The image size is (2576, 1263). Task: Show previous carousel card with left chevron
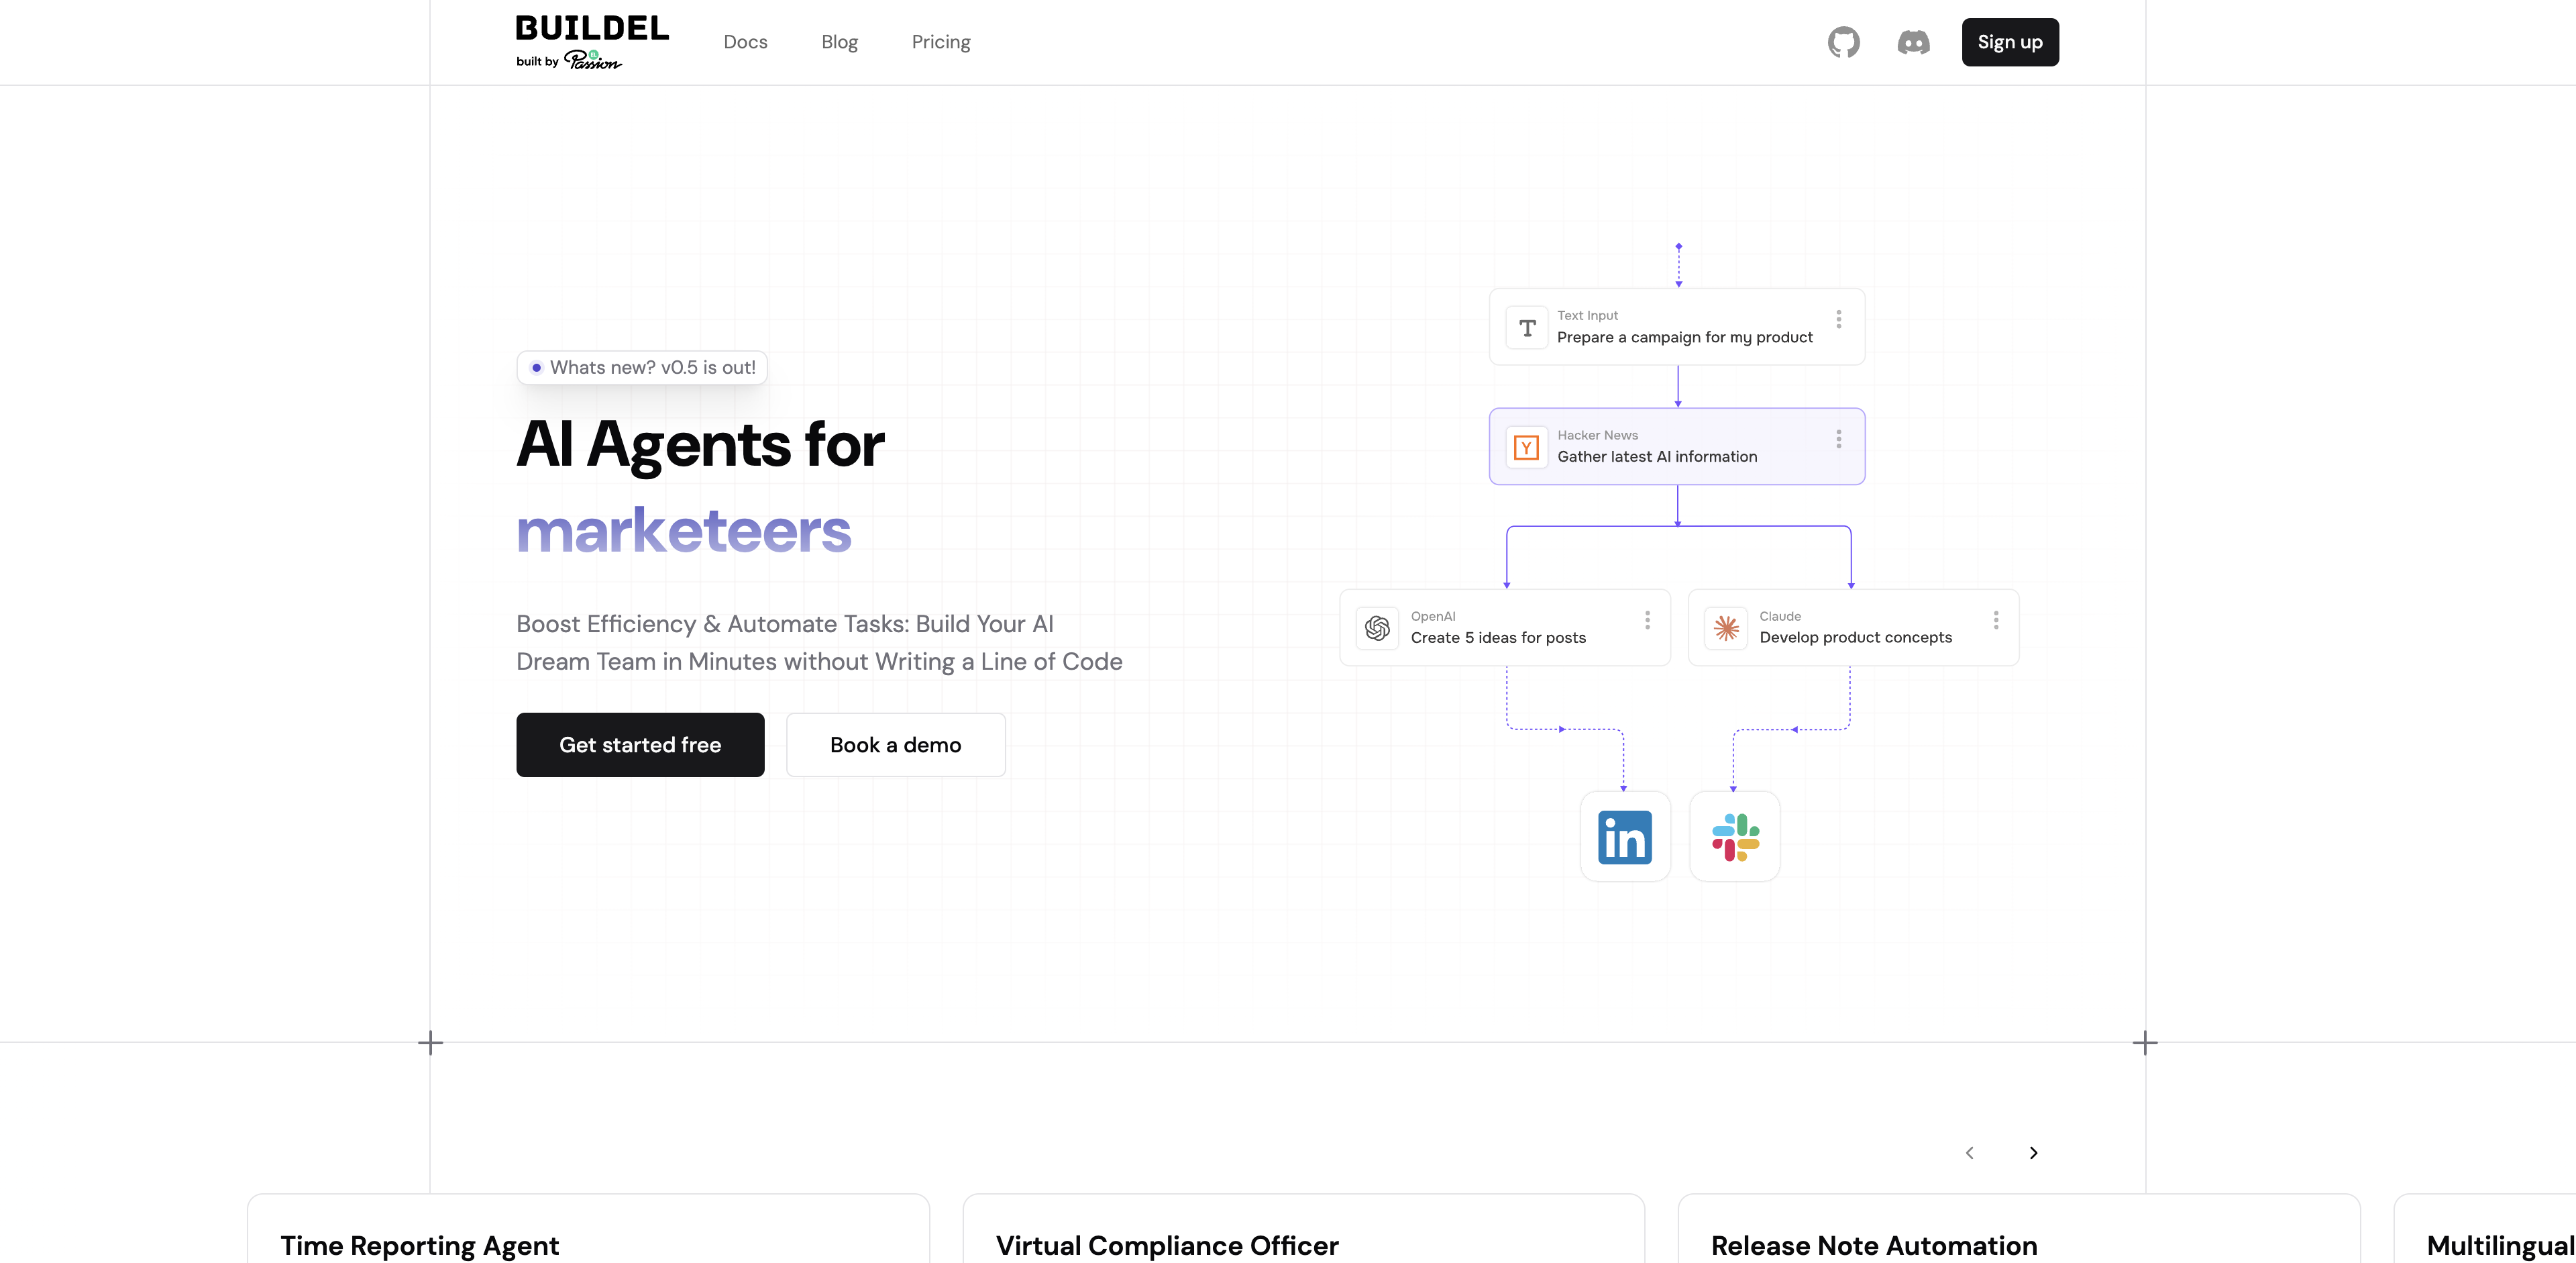[1970, 1153]
